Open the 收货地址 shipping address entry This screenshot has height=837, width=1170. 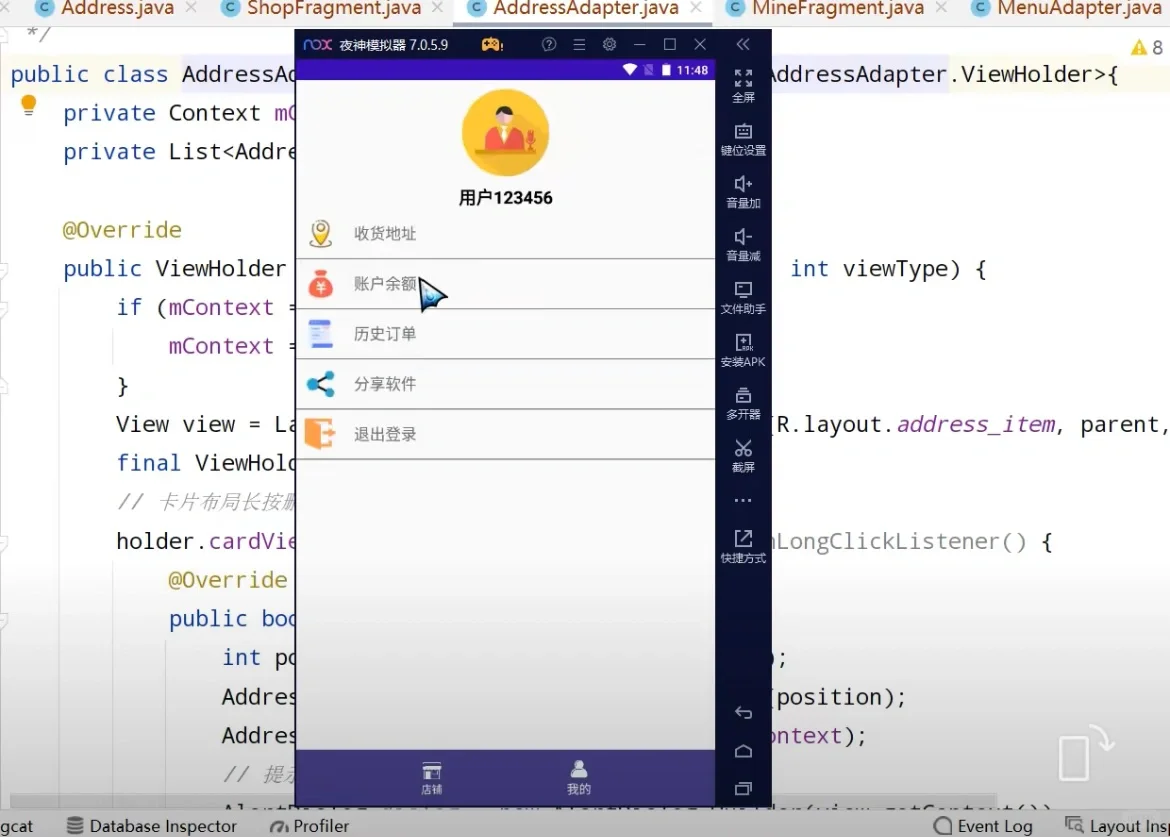click(384, 233)
